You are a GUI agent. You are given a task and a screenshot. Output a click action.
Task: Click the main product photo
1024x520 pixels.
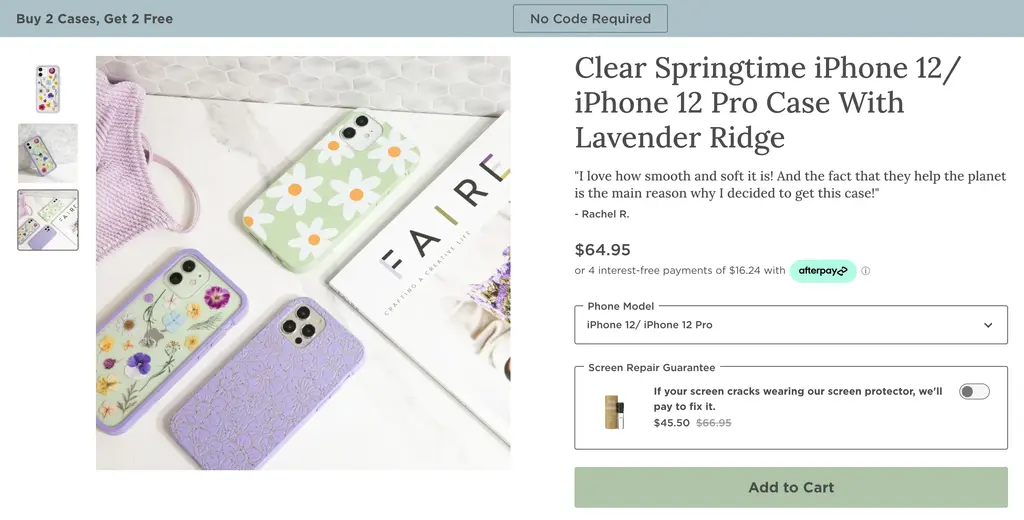pos(303,262)
